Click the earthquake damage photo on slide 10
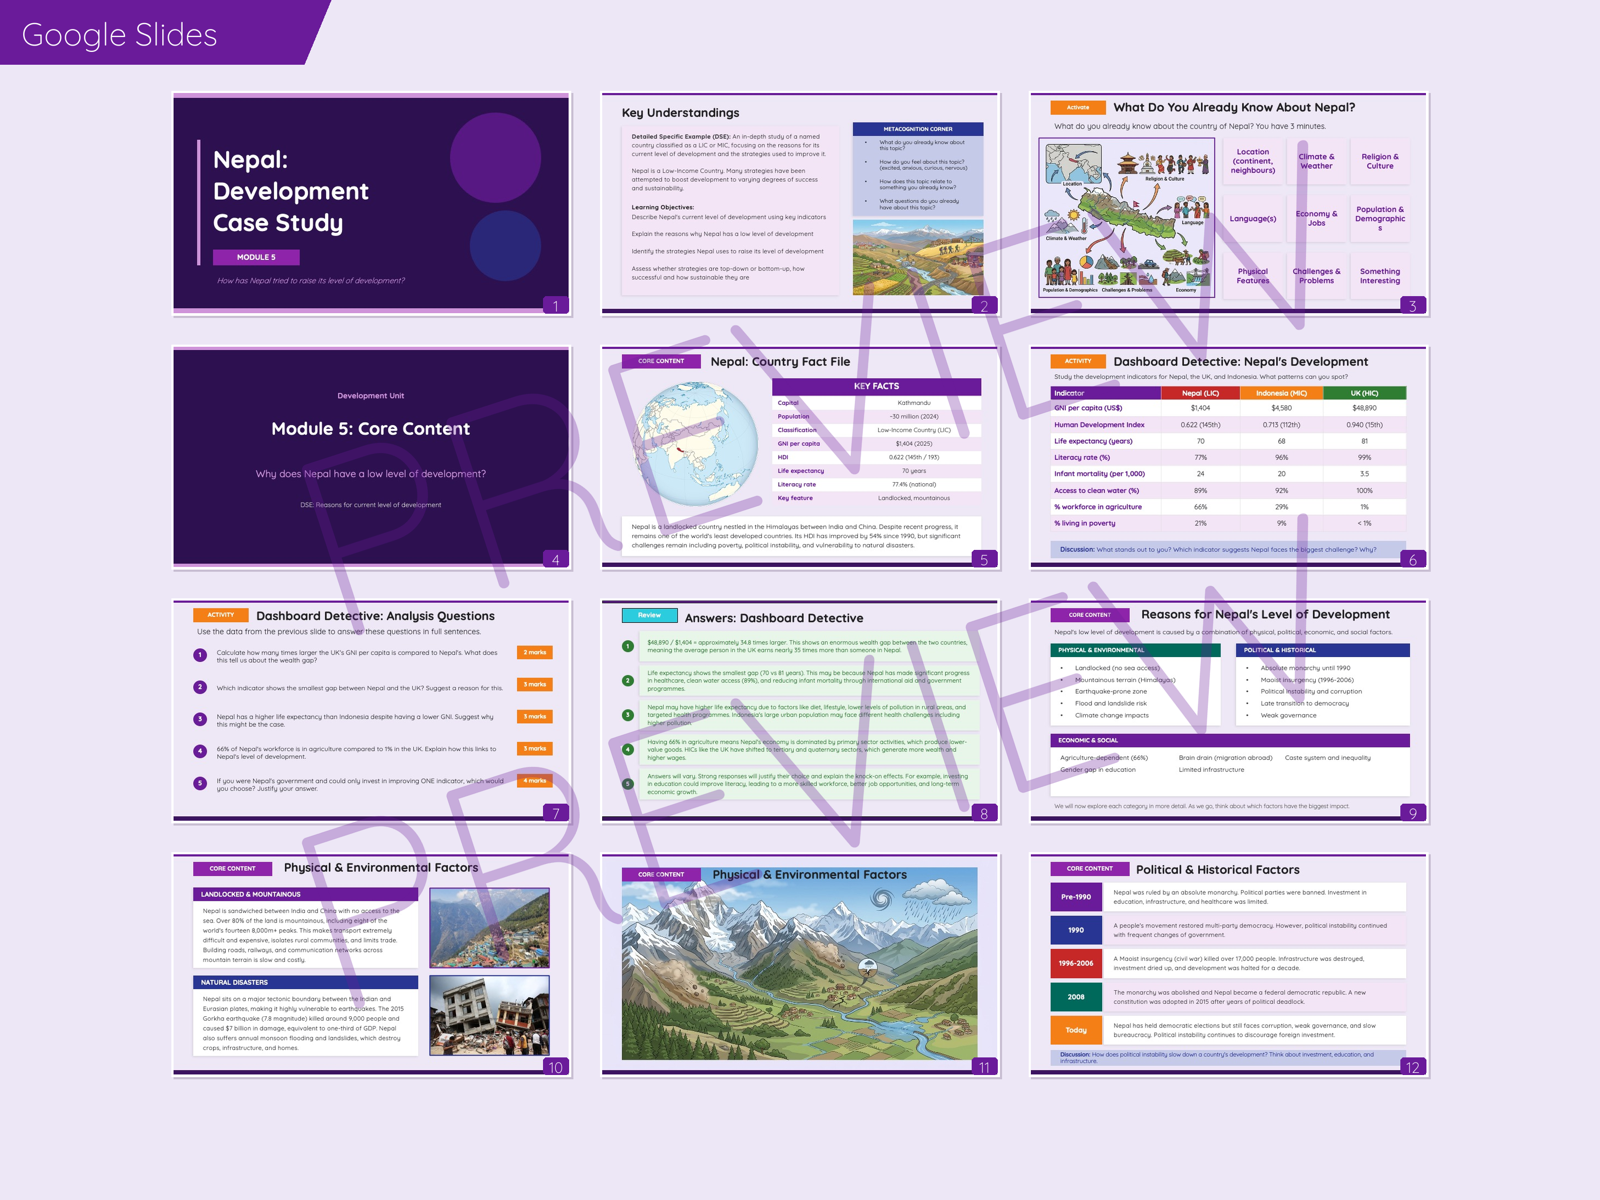1600x1200 pixels. pyautogui.click(x=489, y=1016)
